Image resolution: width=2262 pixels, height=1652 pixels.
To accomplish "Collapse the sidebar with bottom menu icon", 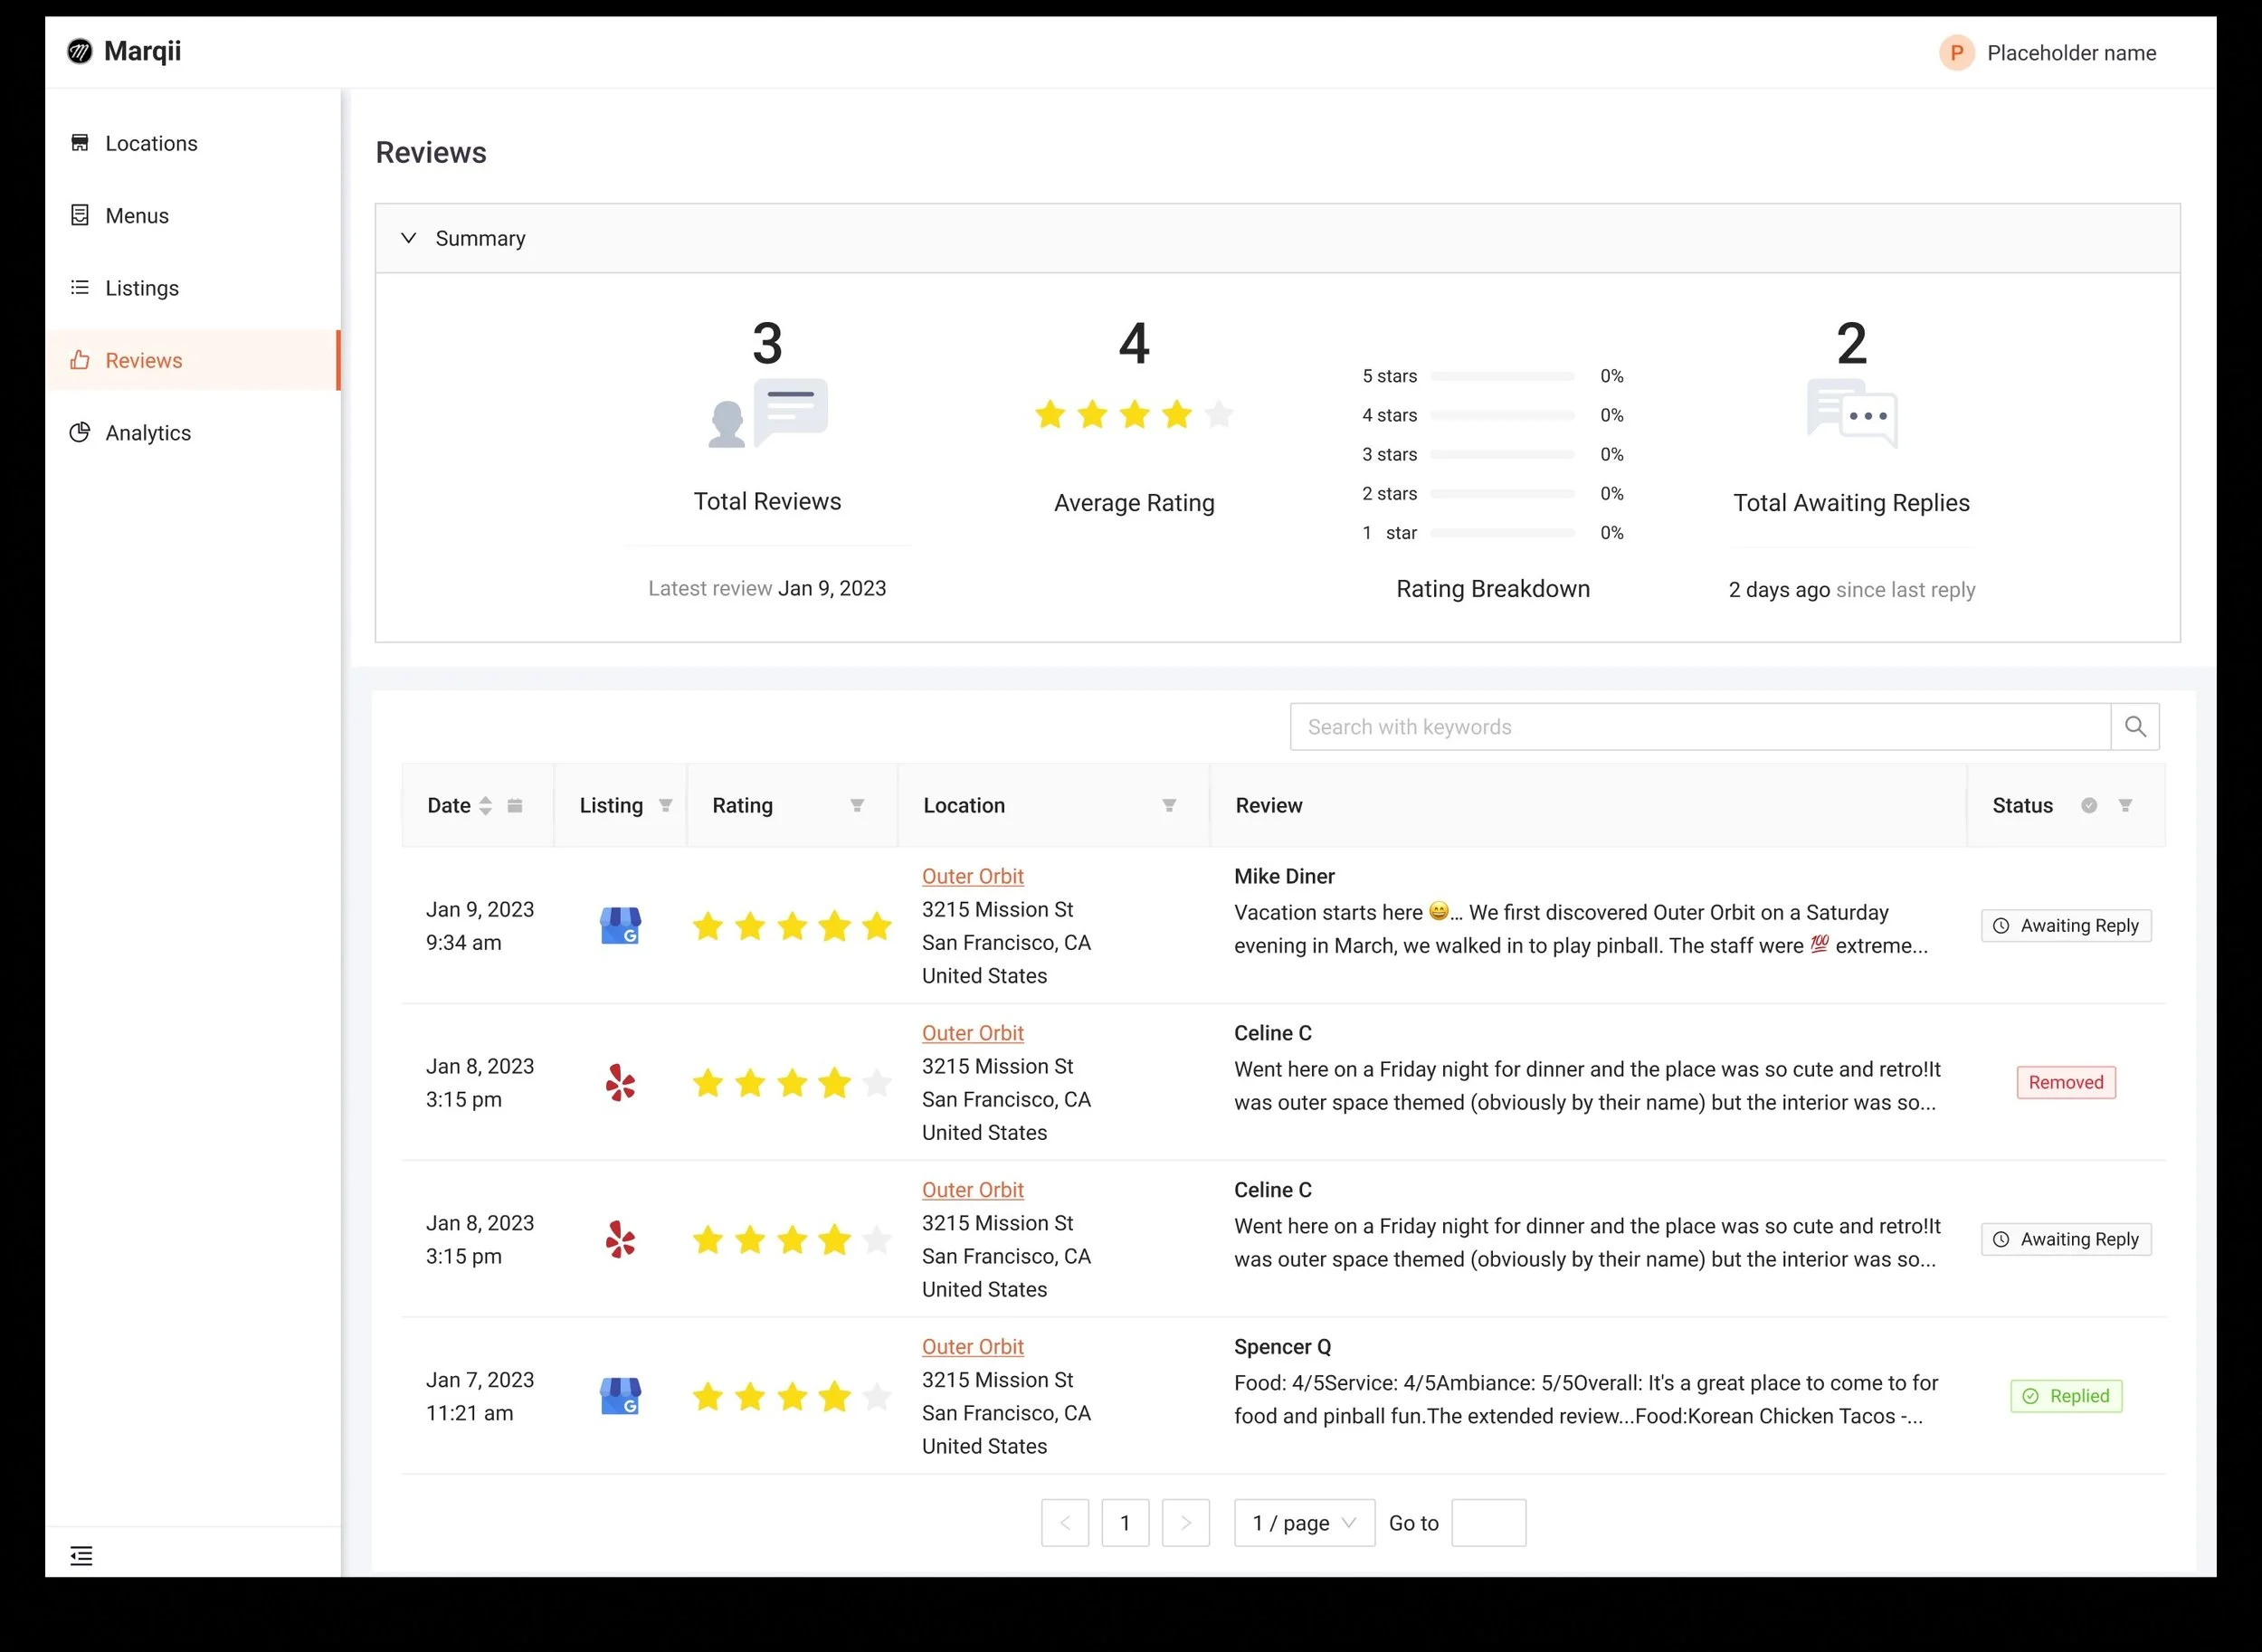I will pos(81,1555).
